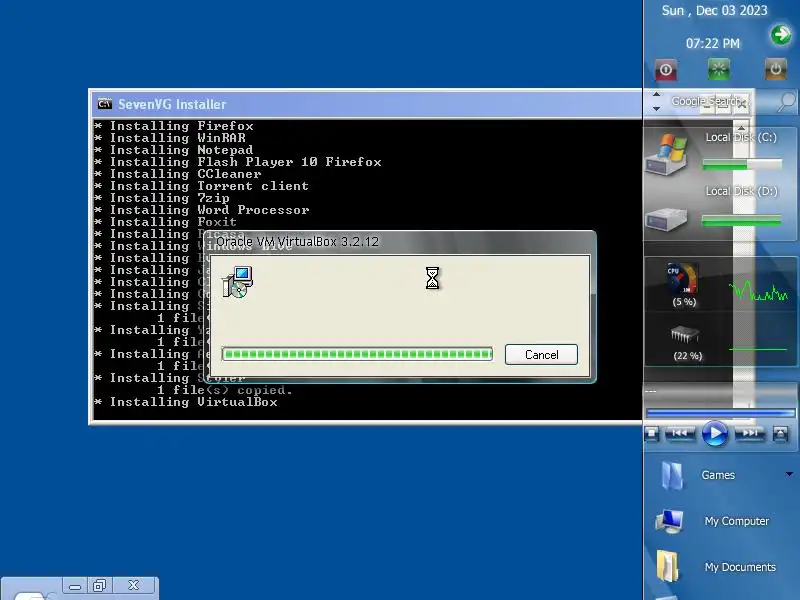Click the CPU gauge icon
The height and width of the screenshot is (600, 800).
(x=682, y=278)
